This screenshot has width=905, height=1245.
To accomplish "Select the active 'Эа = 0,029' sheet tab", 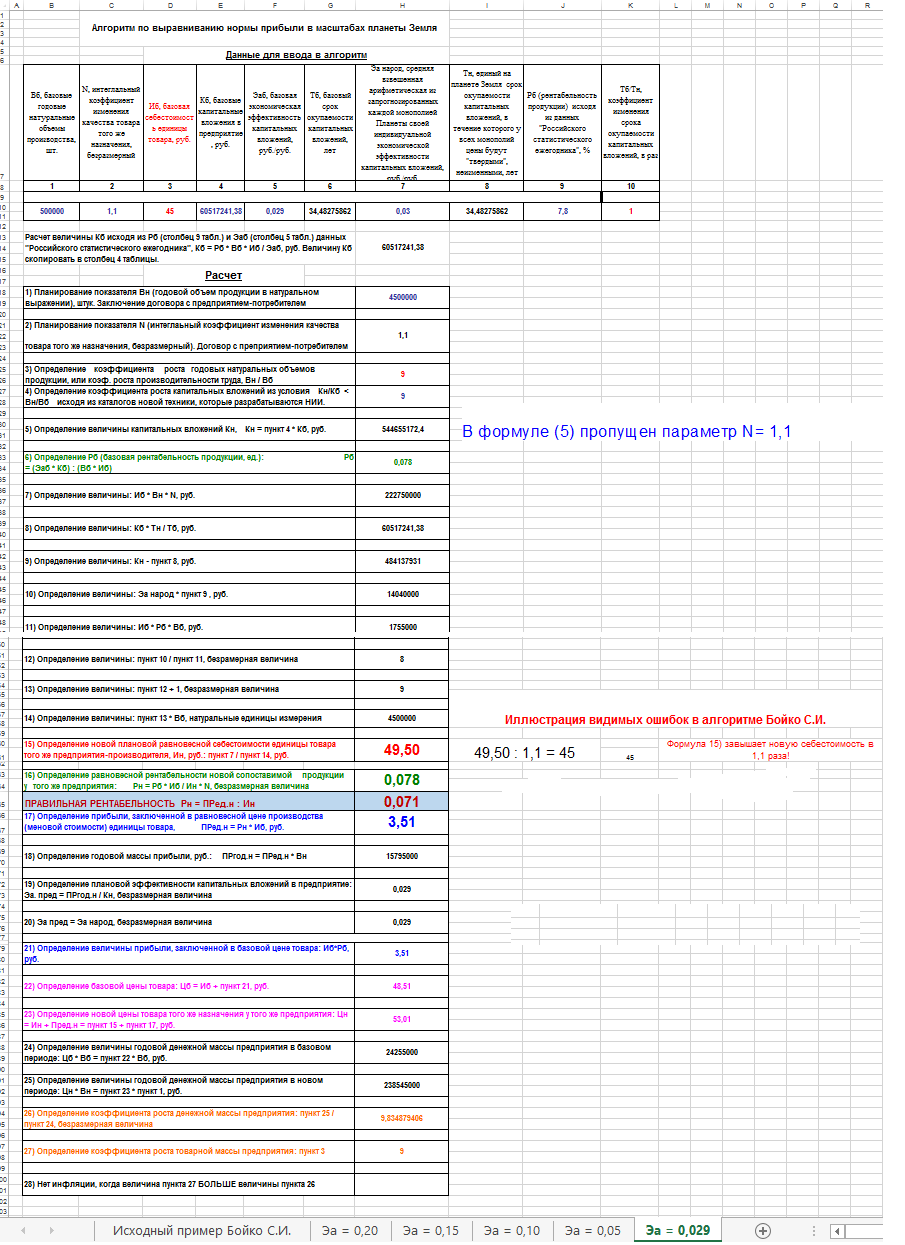I will [x=677, y=1230].
